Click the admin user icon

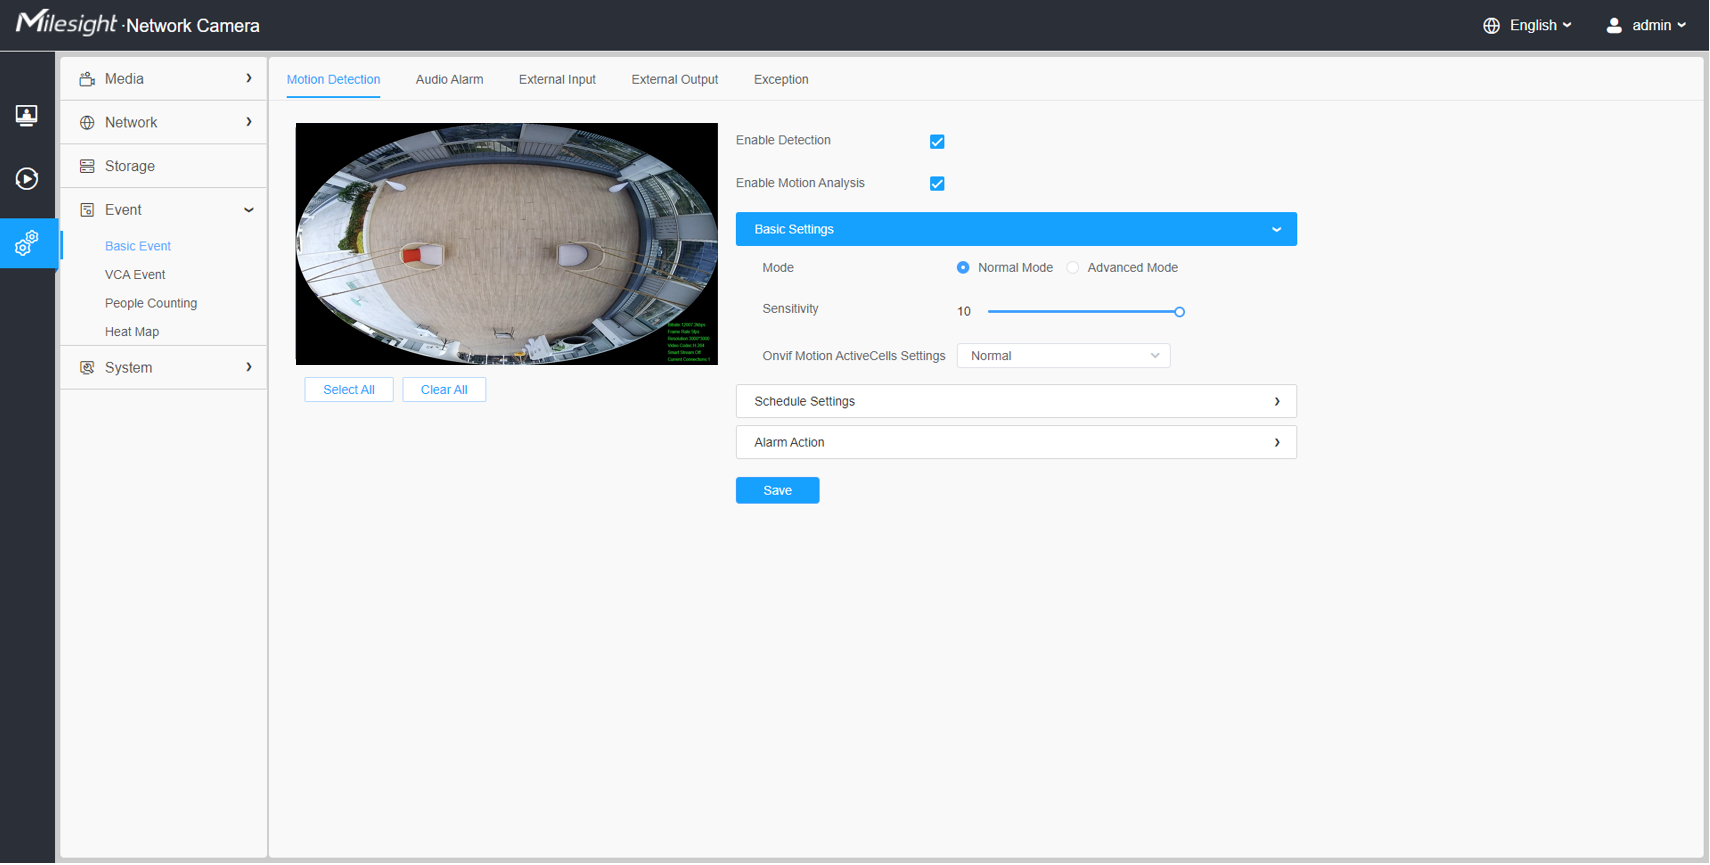pos(1613,26)
